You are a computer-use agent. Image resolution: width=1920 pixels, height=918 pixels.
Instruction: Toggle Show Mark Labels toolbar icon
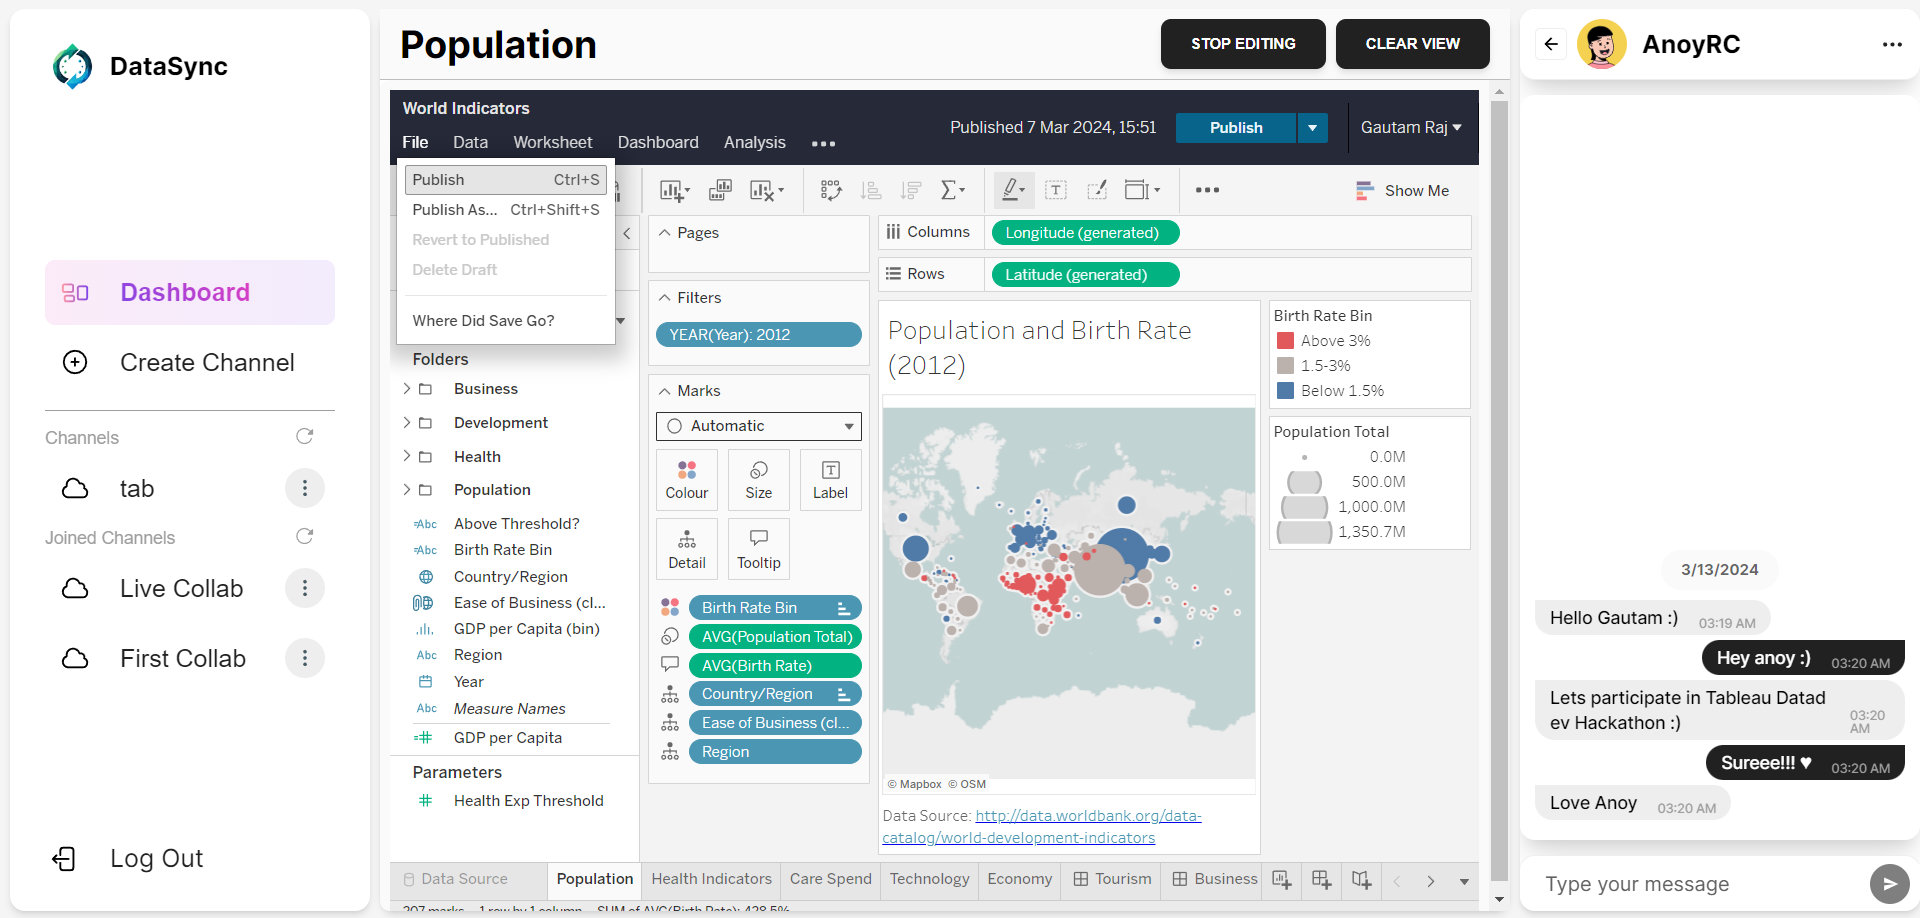pos(1056,190)
